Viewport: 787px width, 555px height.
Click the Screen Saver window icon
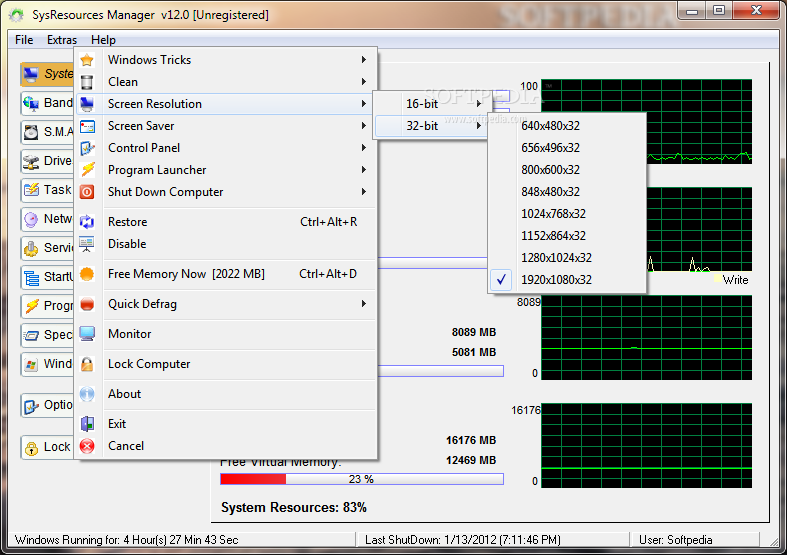tap(87, 126)
